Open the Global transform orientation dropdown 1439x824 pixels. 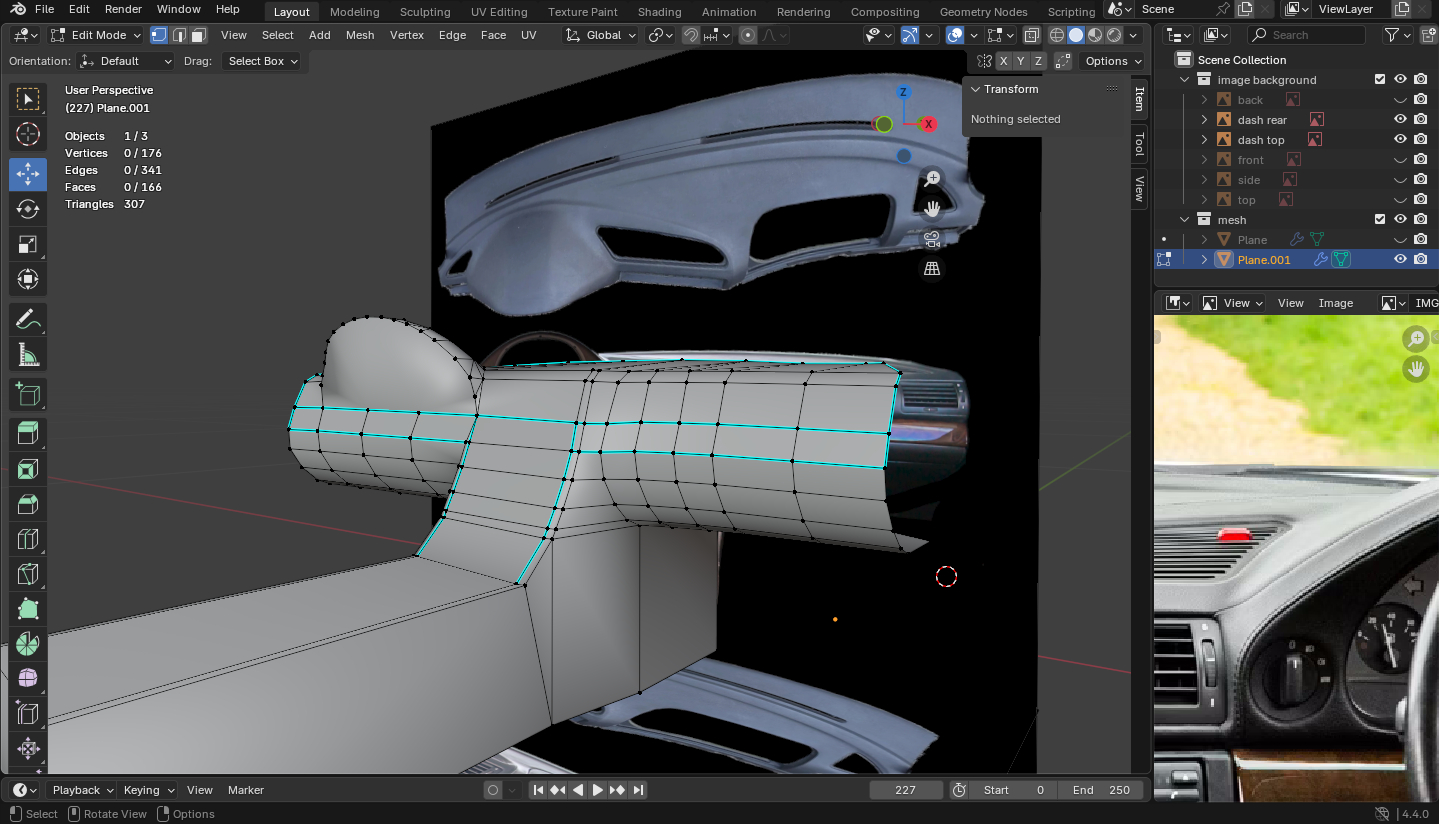(601, 35)
